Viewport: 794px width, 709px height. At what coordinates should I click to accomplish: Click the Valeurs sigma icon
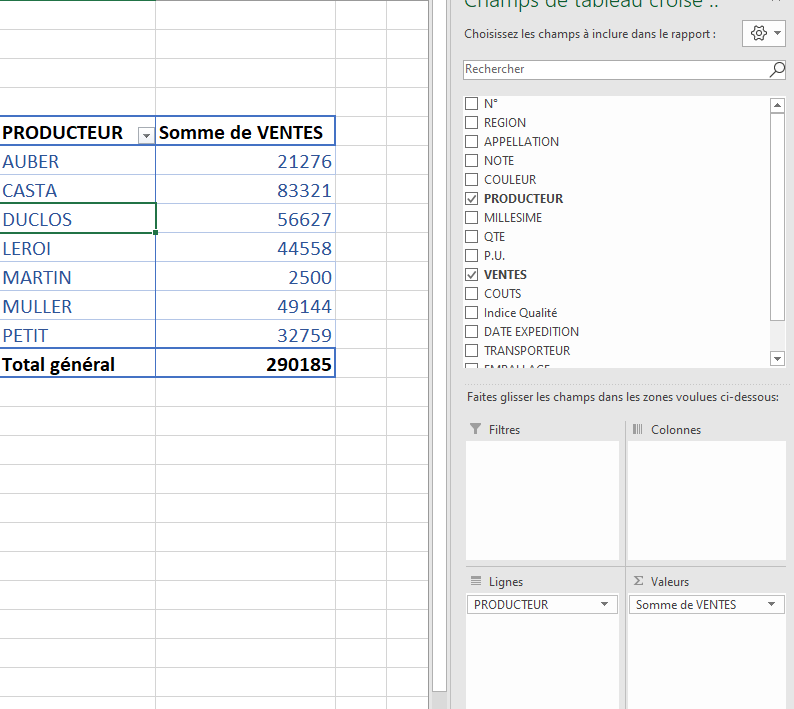pos(637,581)
